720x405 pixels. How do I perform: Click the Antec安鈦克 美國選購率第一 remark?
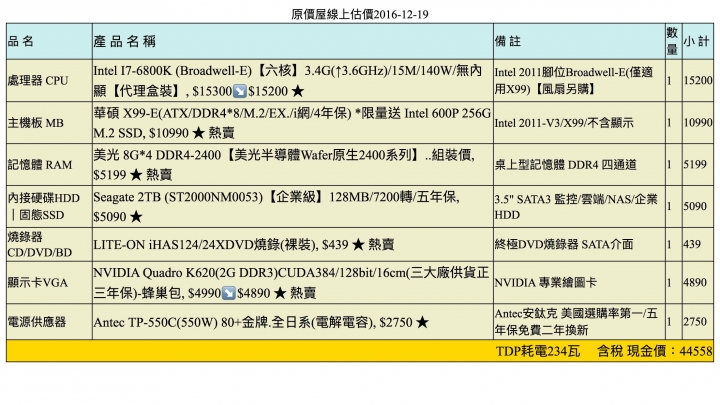click(x=576, y=322)
